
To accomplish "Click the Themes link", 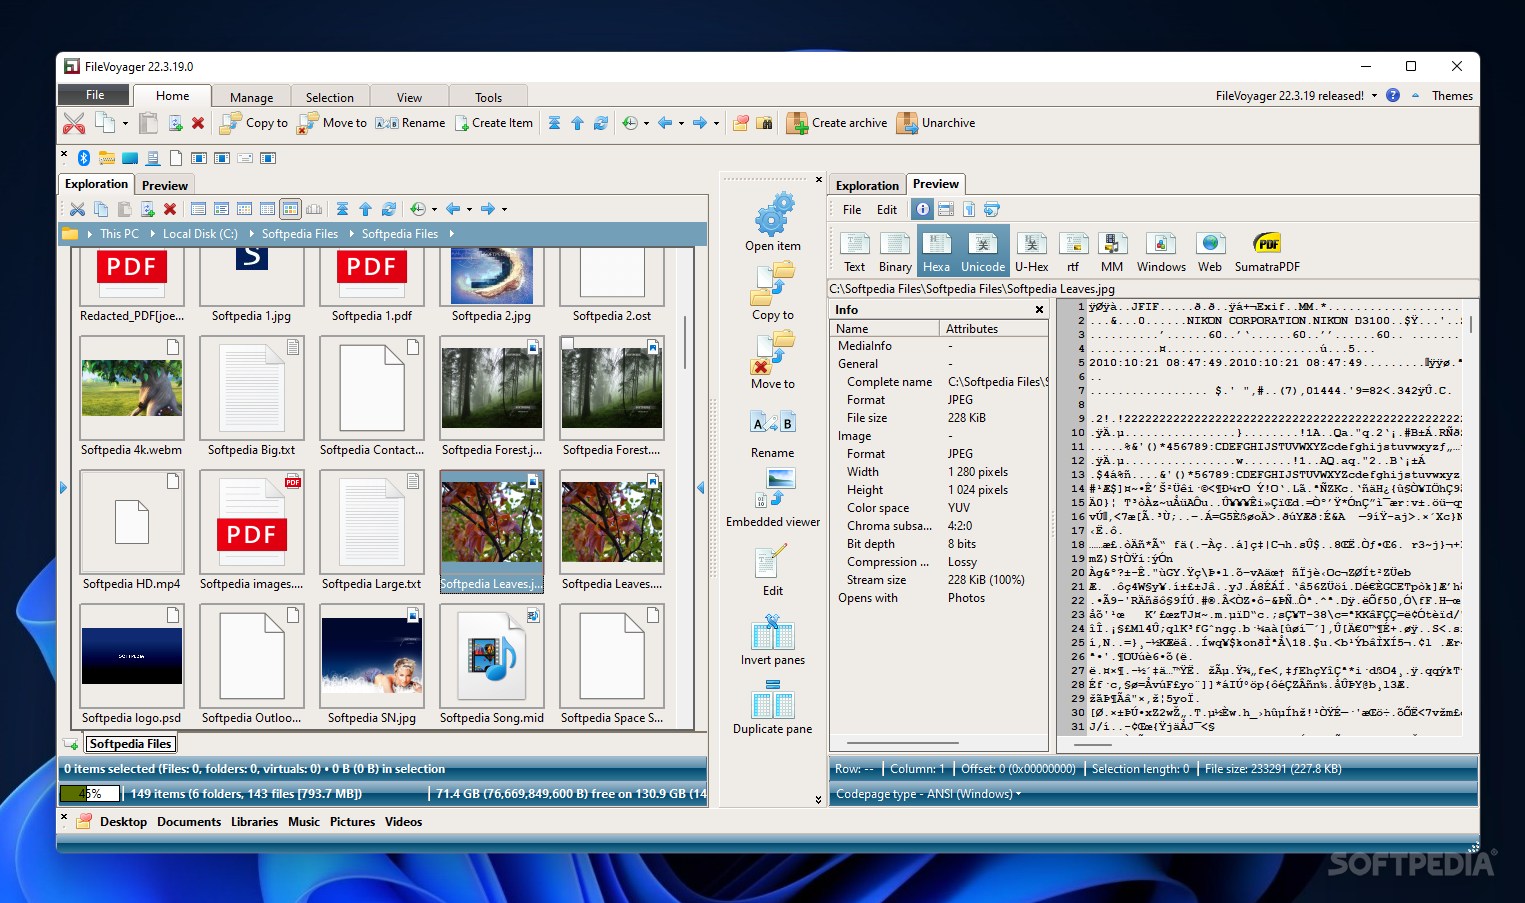I will [1452, 96].
